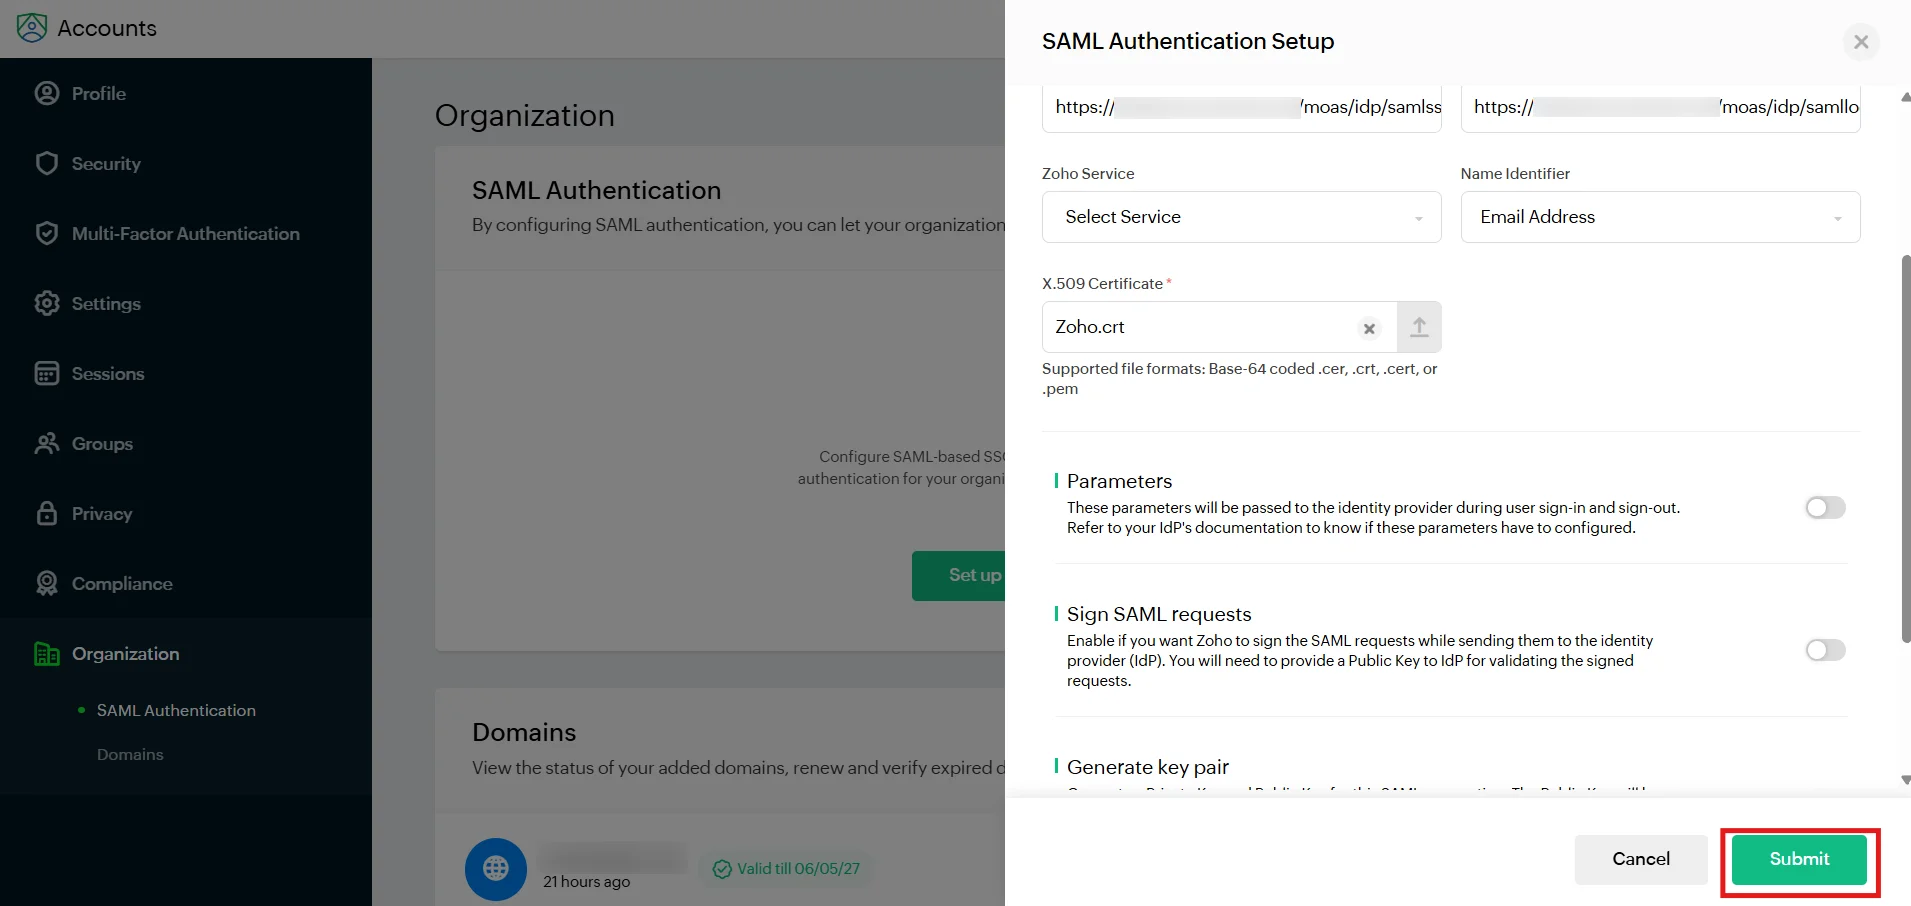Click the scrollbar up arrow

[x=1905, y=97]
